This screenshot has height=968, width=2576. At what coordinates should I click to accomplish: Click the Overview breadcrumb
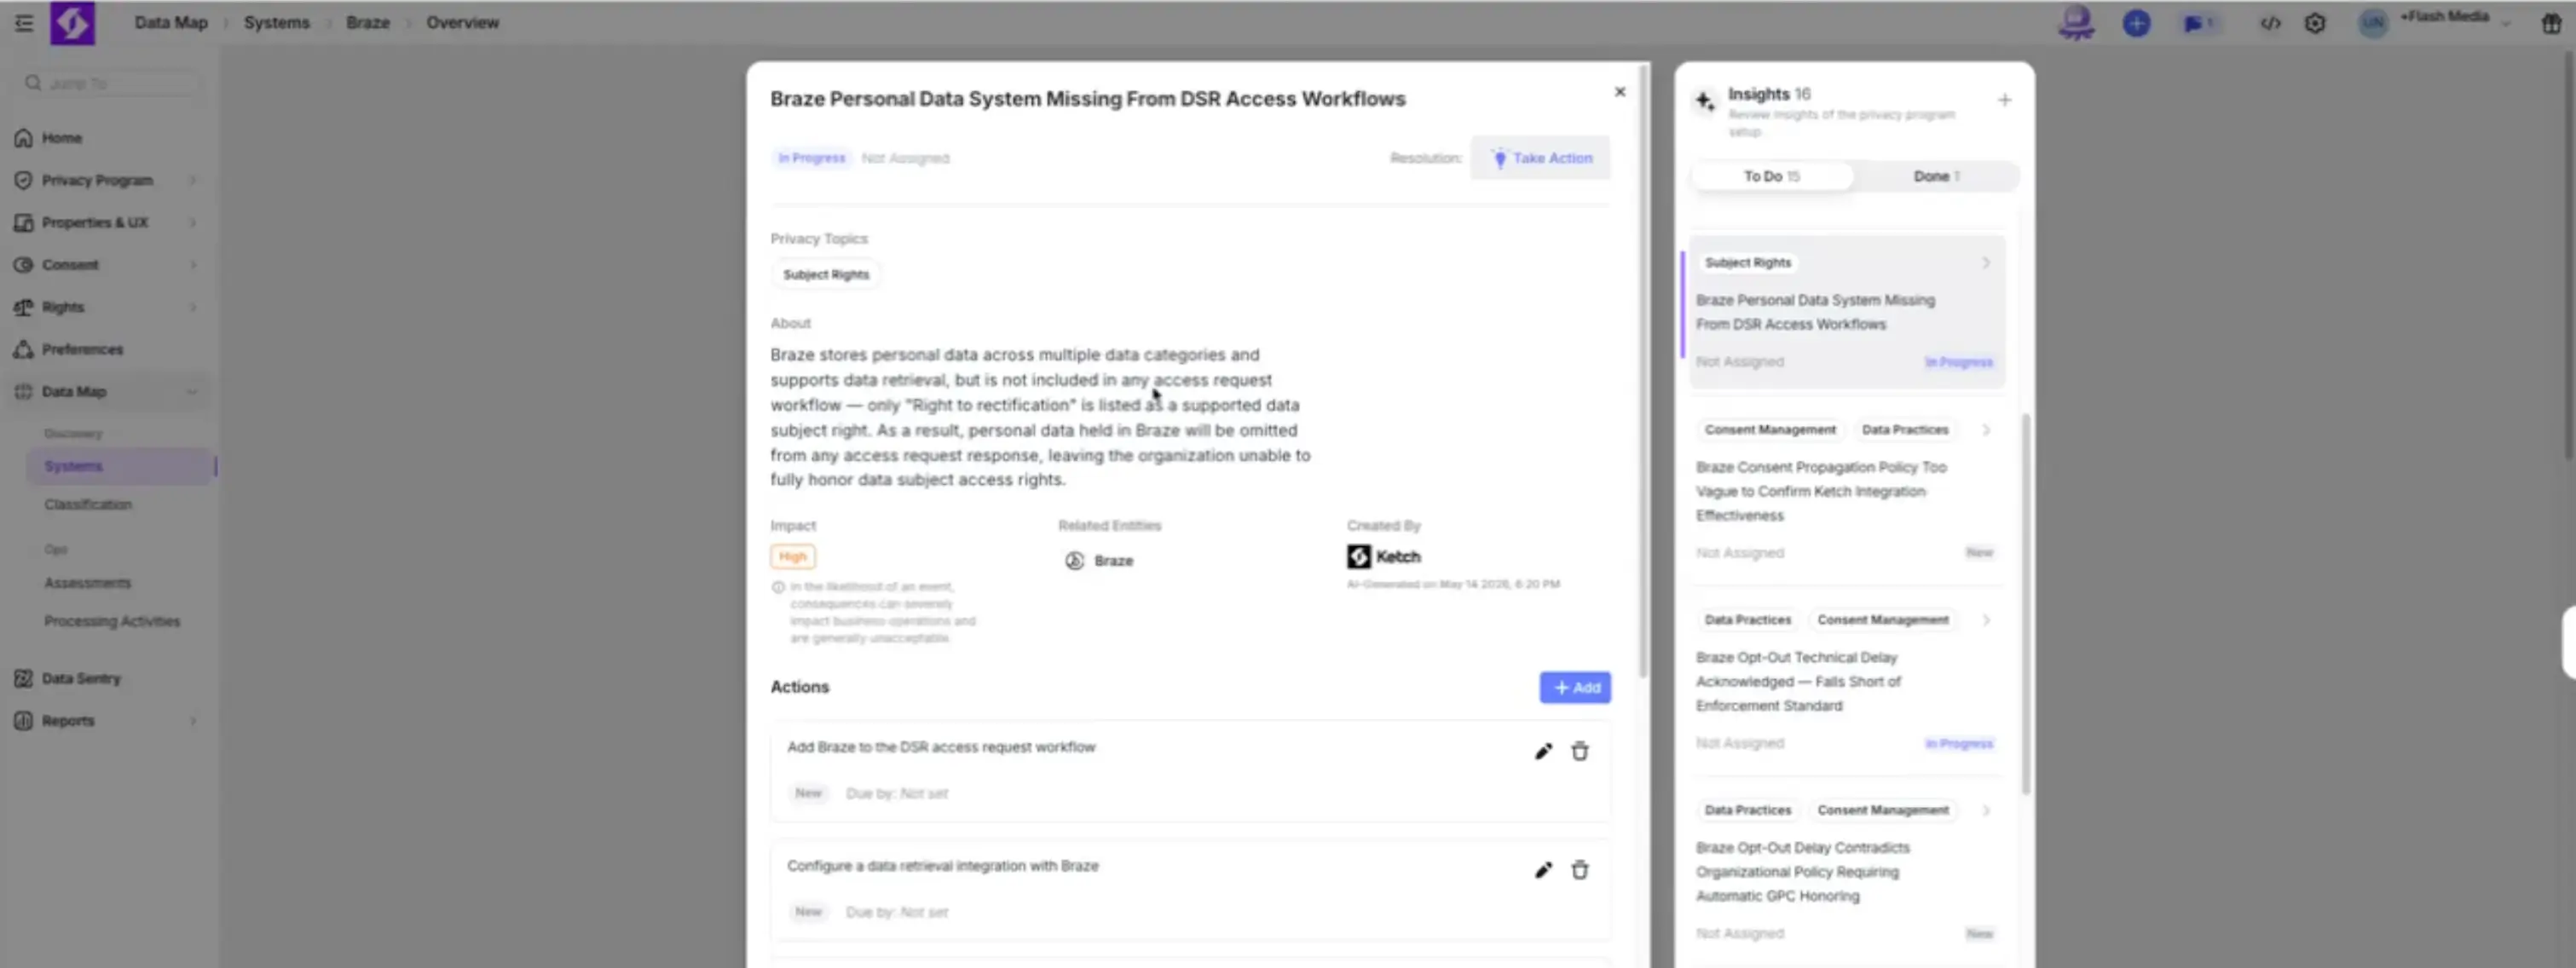coord(462,22)
